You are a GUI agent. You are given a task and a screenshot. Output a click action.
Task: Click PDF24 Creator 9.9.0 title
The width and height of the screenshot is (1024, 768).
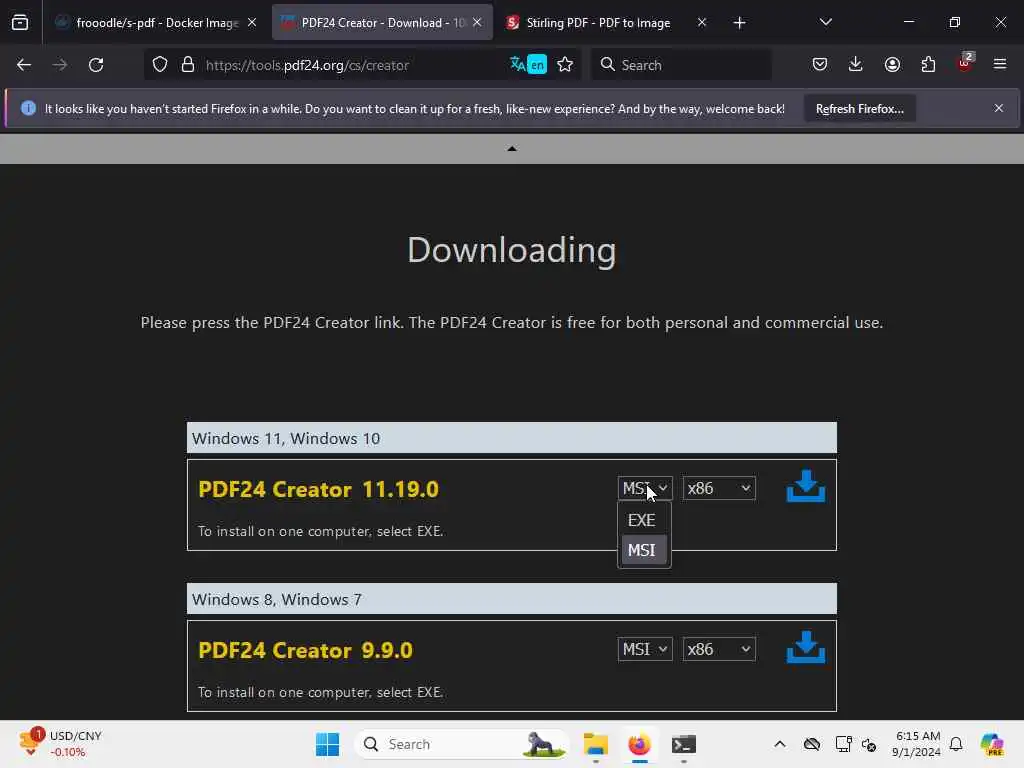pos(305,650)
